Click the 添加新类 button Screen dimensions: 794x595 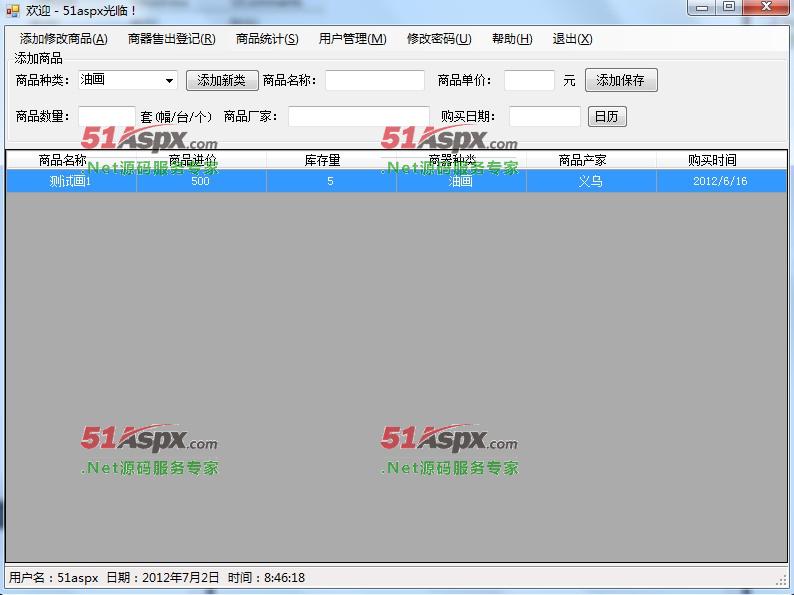click(222, 81)
